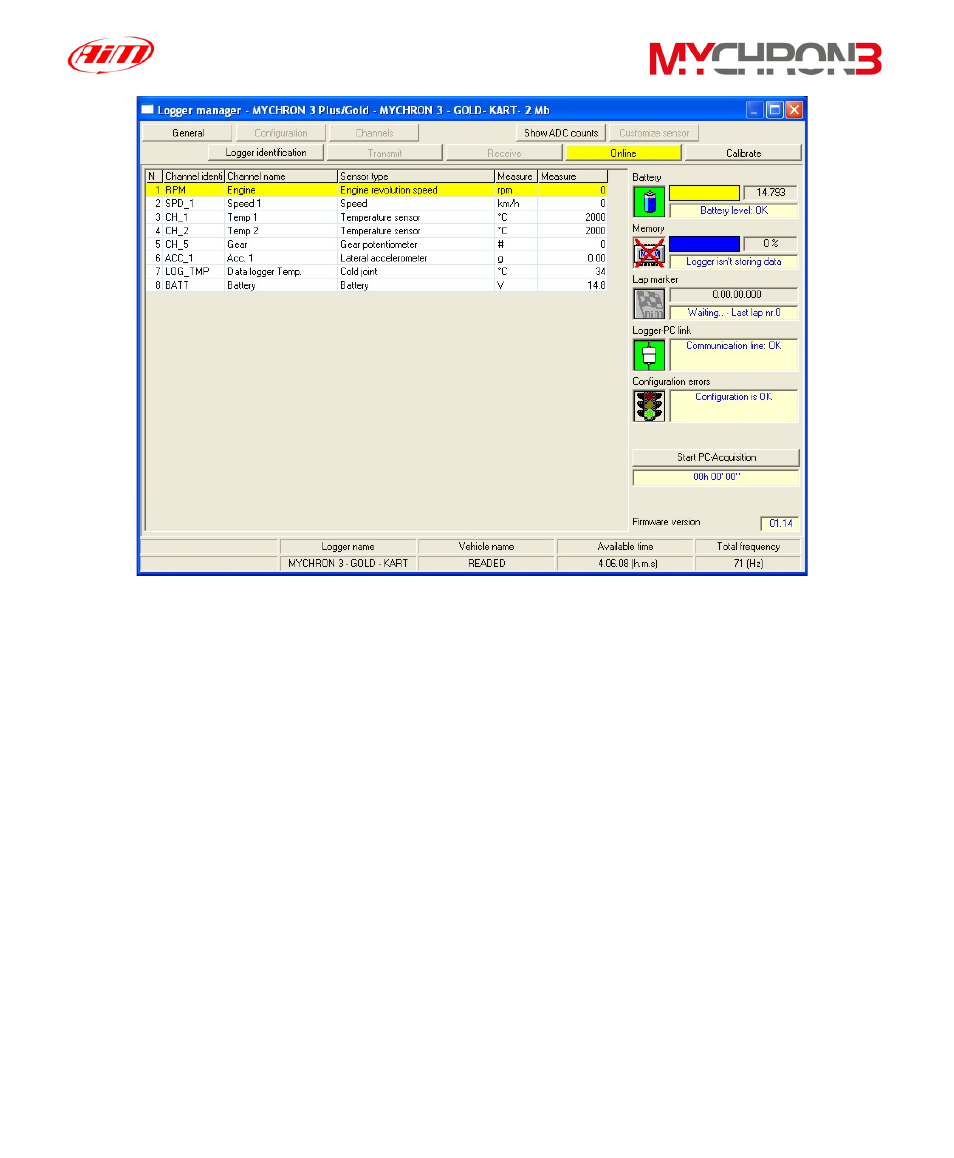Select the CH_1 channel row
Screen dimensions: 954x1158
pos(377,217)
